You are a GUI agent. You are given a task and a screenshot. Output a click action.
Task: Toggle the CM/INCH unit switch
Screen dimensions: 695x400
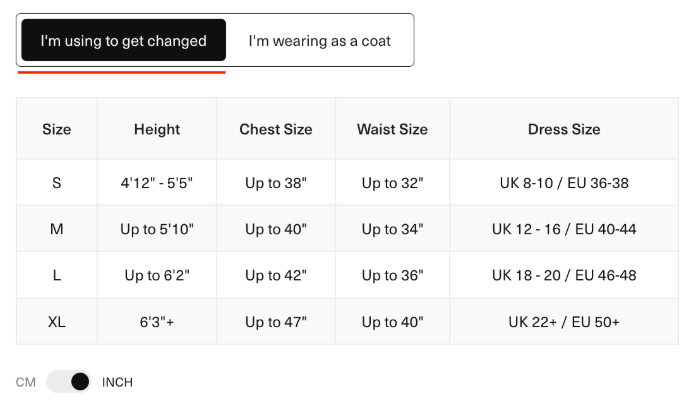tap(69, 382)
